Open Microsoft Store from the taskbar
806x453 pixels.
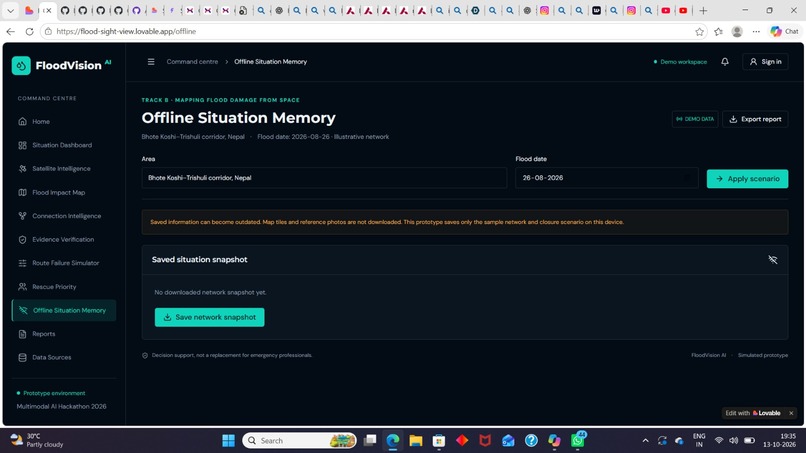438,441
